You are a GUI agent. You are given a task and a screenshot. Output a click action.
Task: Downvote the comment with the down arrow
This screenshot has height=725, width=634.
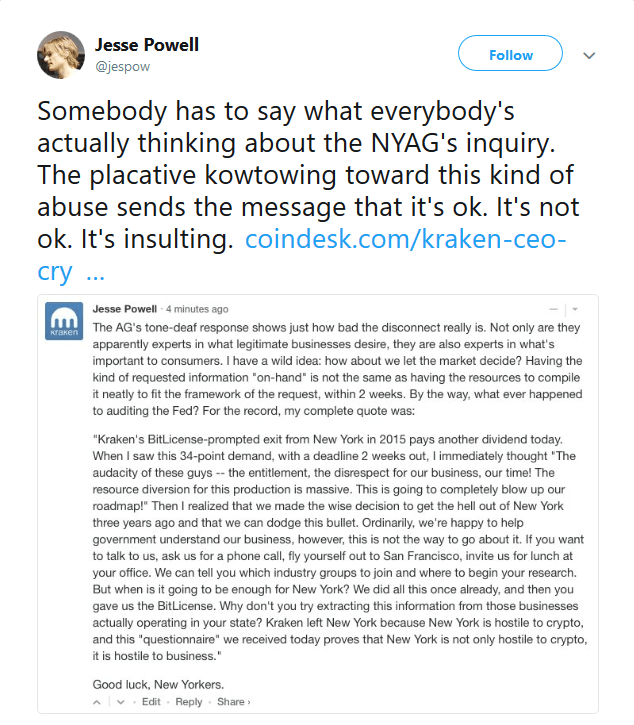coord(119,702)
